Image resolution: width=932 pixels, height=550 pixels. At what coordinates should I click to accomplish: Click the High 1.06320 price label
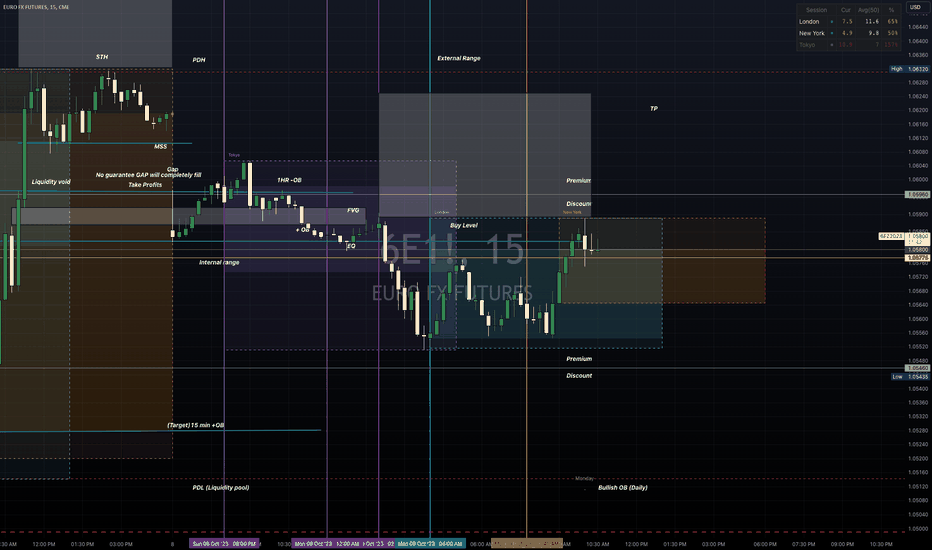pyautogui.click(x=909, y=69)
